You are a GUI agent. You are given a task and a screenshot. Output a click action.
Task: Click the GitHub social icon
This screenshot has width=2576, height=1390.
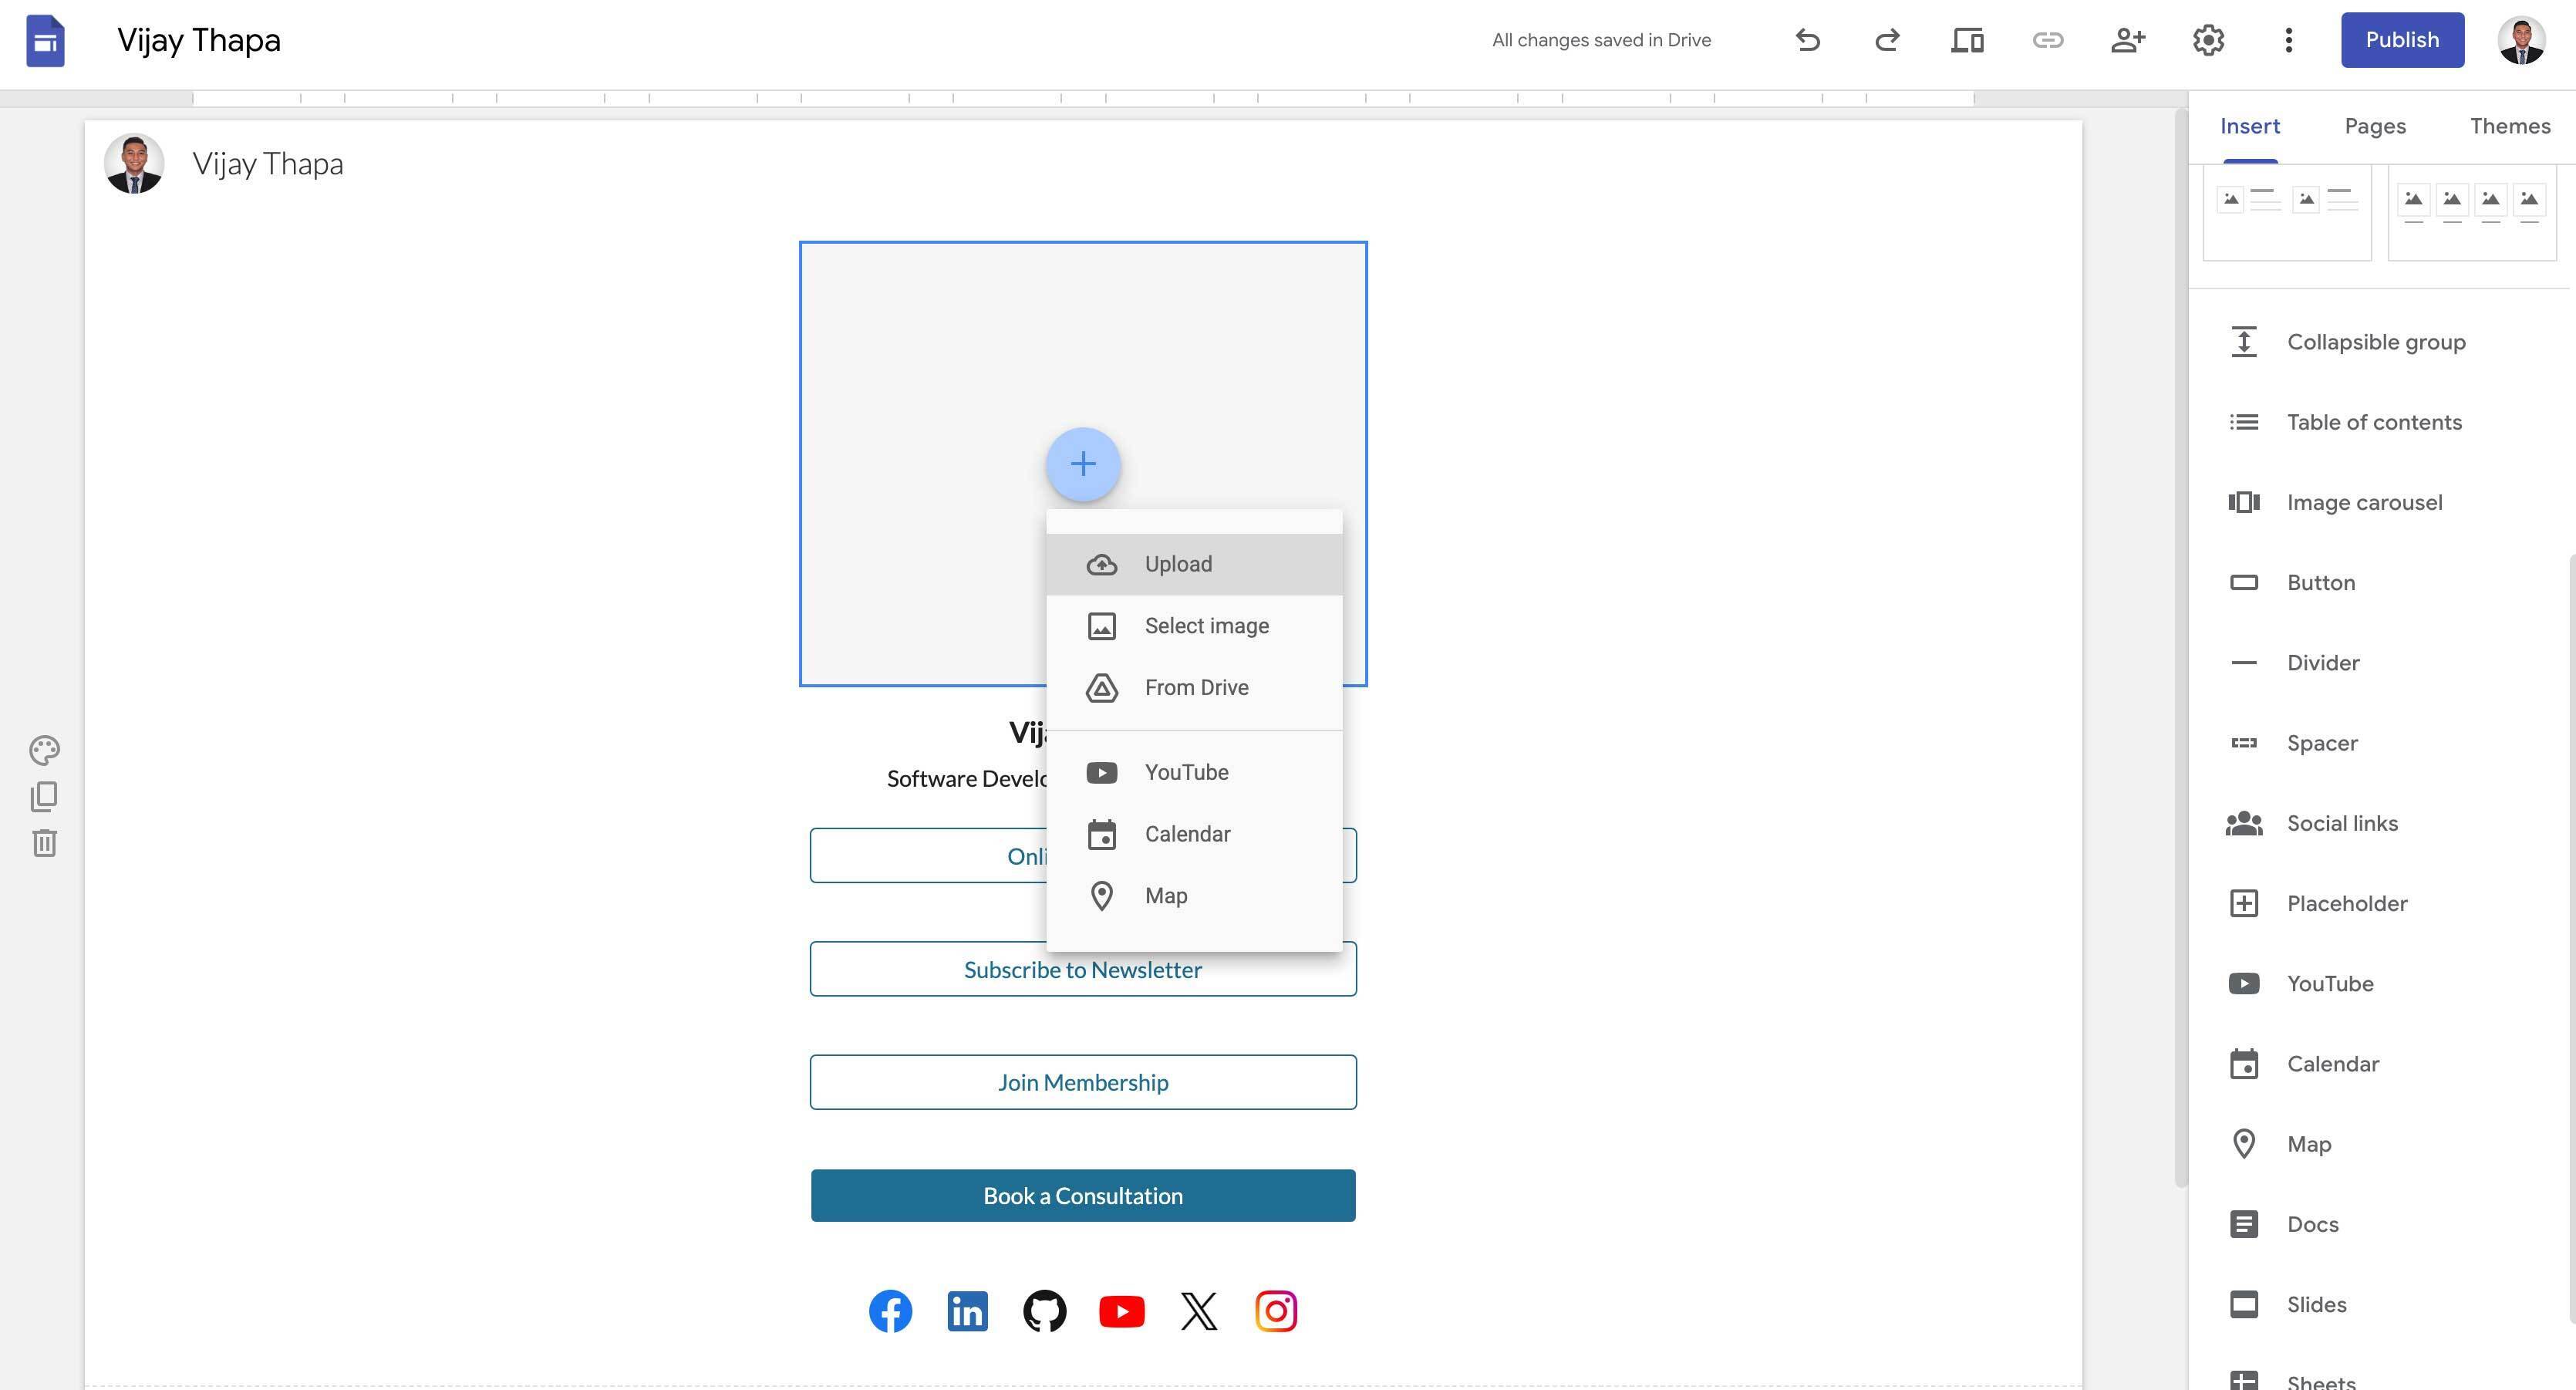[x=1044, y=1311]
